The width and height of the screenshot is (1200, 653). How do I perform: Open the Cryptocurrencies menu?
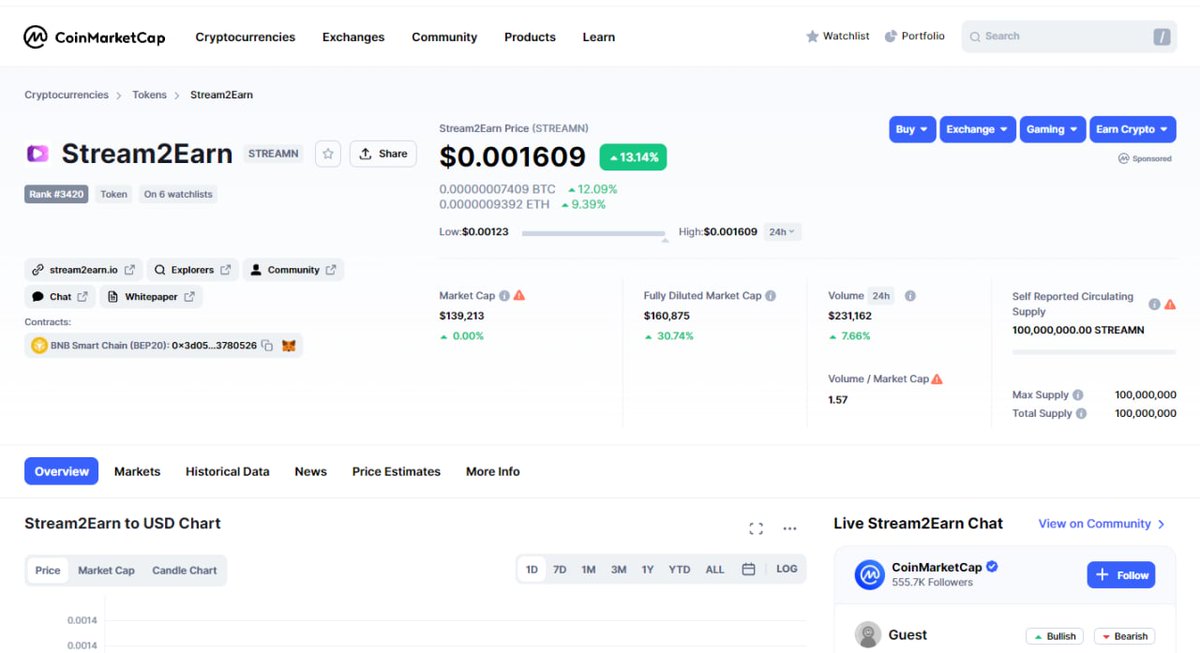click(245, 37)
